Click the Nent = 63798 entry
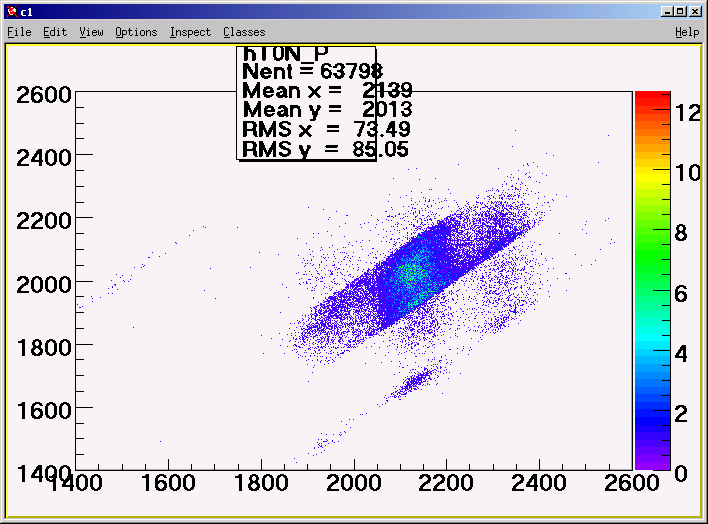This screenshot has height=524, width=708. click(x=312, y=71)
